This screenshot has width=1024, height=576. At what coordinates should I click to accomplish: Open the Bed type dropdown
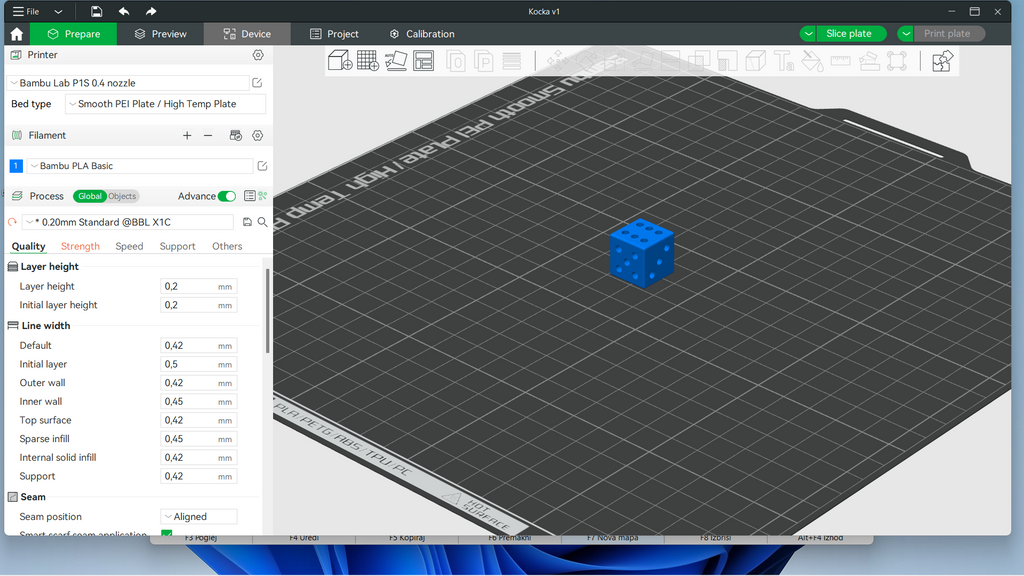coord(165,104)
